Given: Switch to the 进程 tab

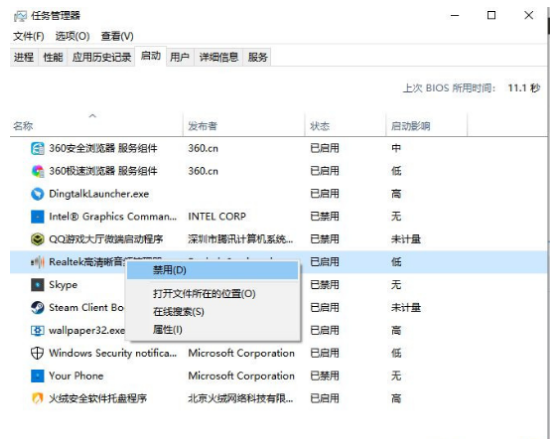Looking at the screenshot, I should [24, 57].
